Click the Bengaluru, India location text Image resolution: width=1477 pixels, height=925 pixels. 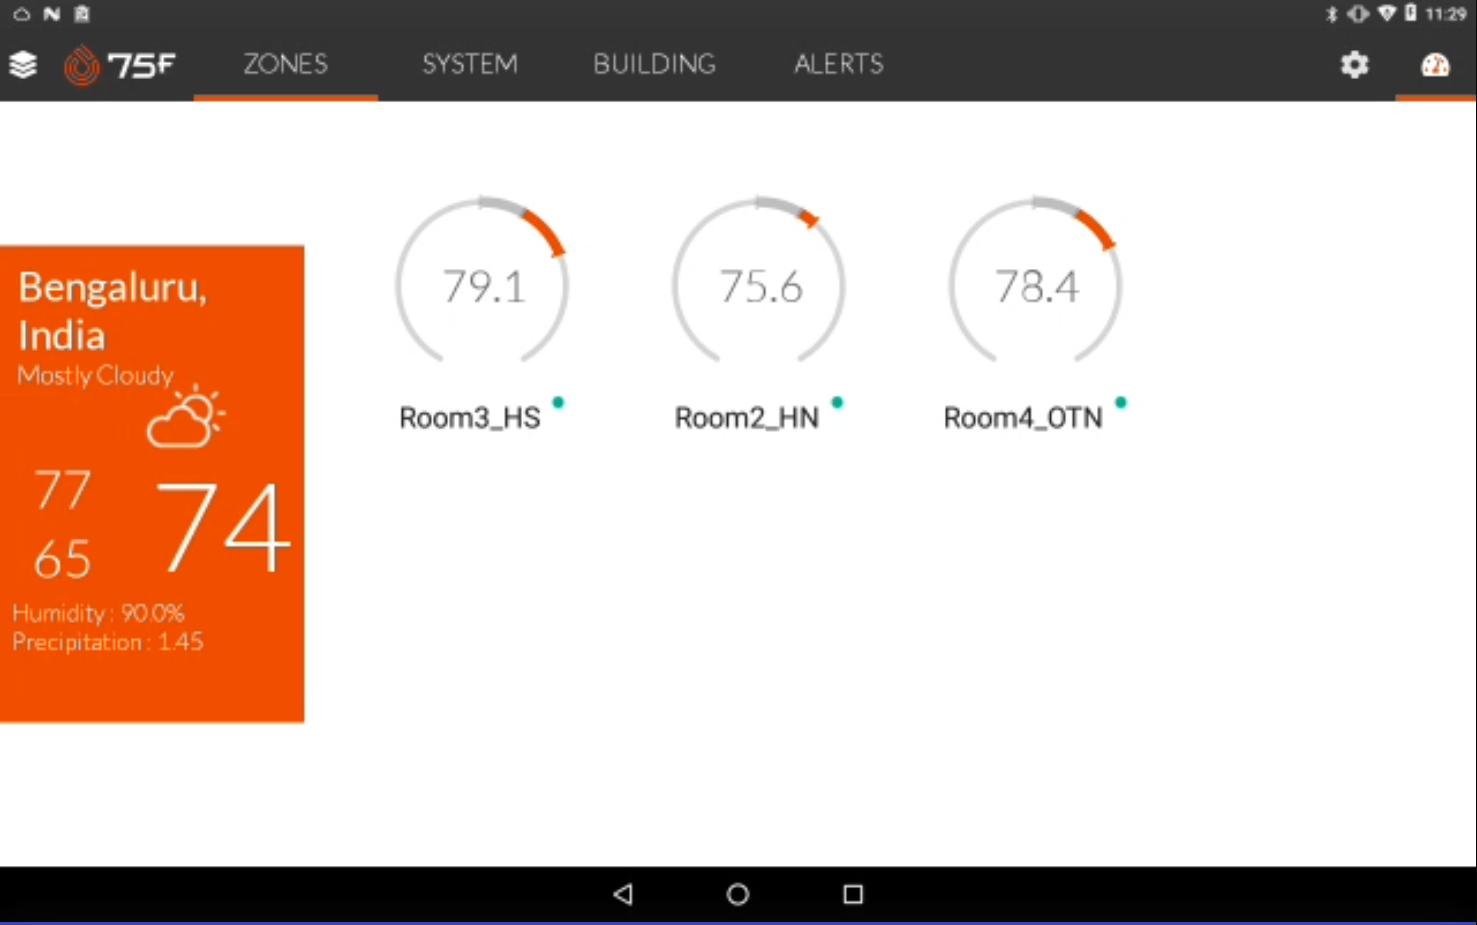[x=112, y=311]
